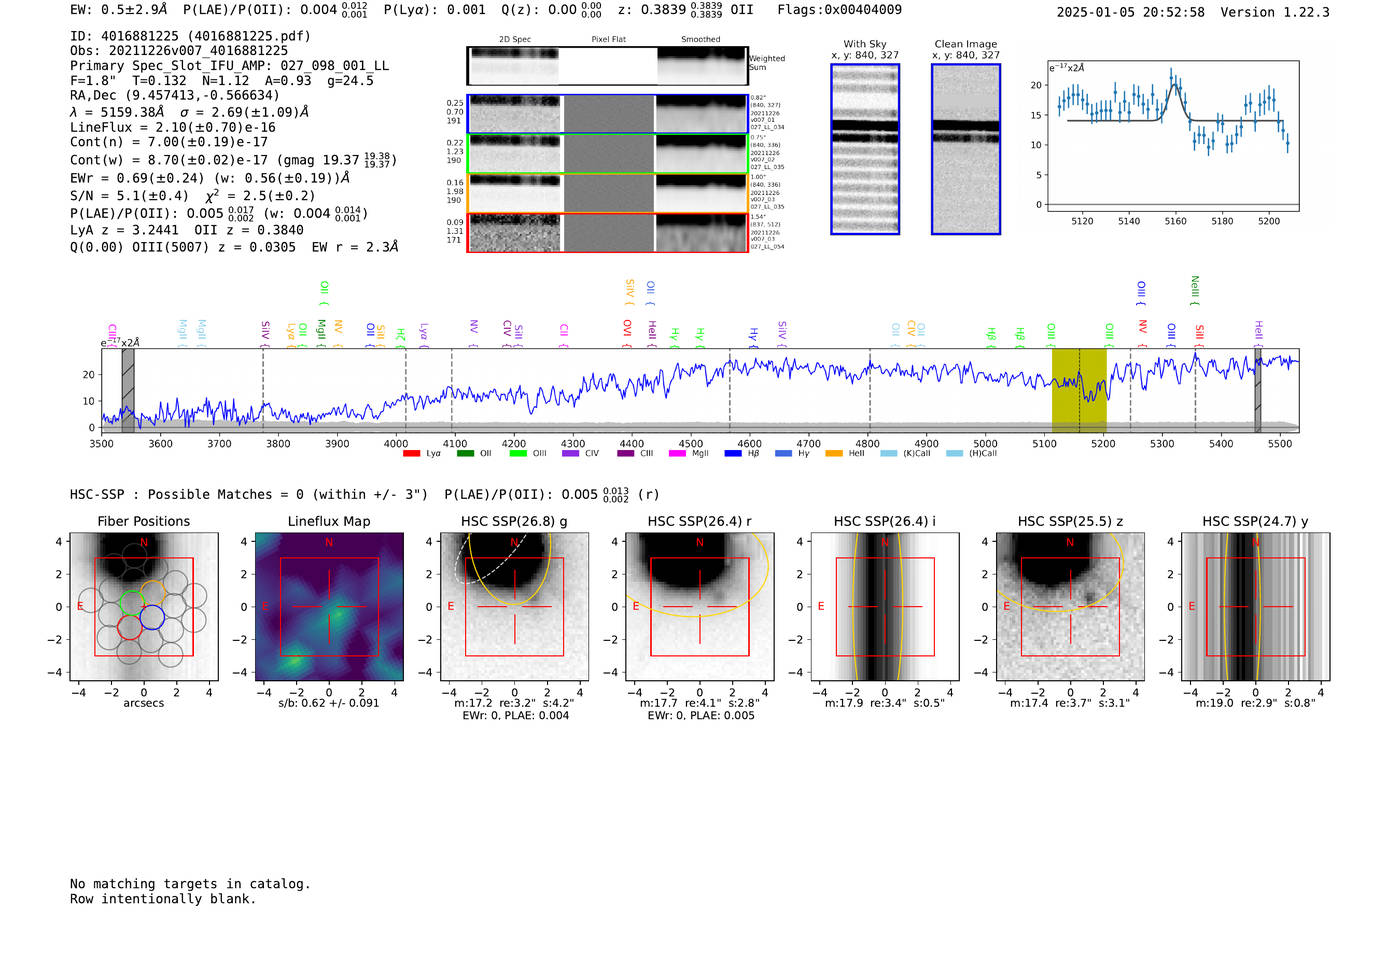
Task: Open the Lineflux Map panel
Action: [x=329, y=606]
